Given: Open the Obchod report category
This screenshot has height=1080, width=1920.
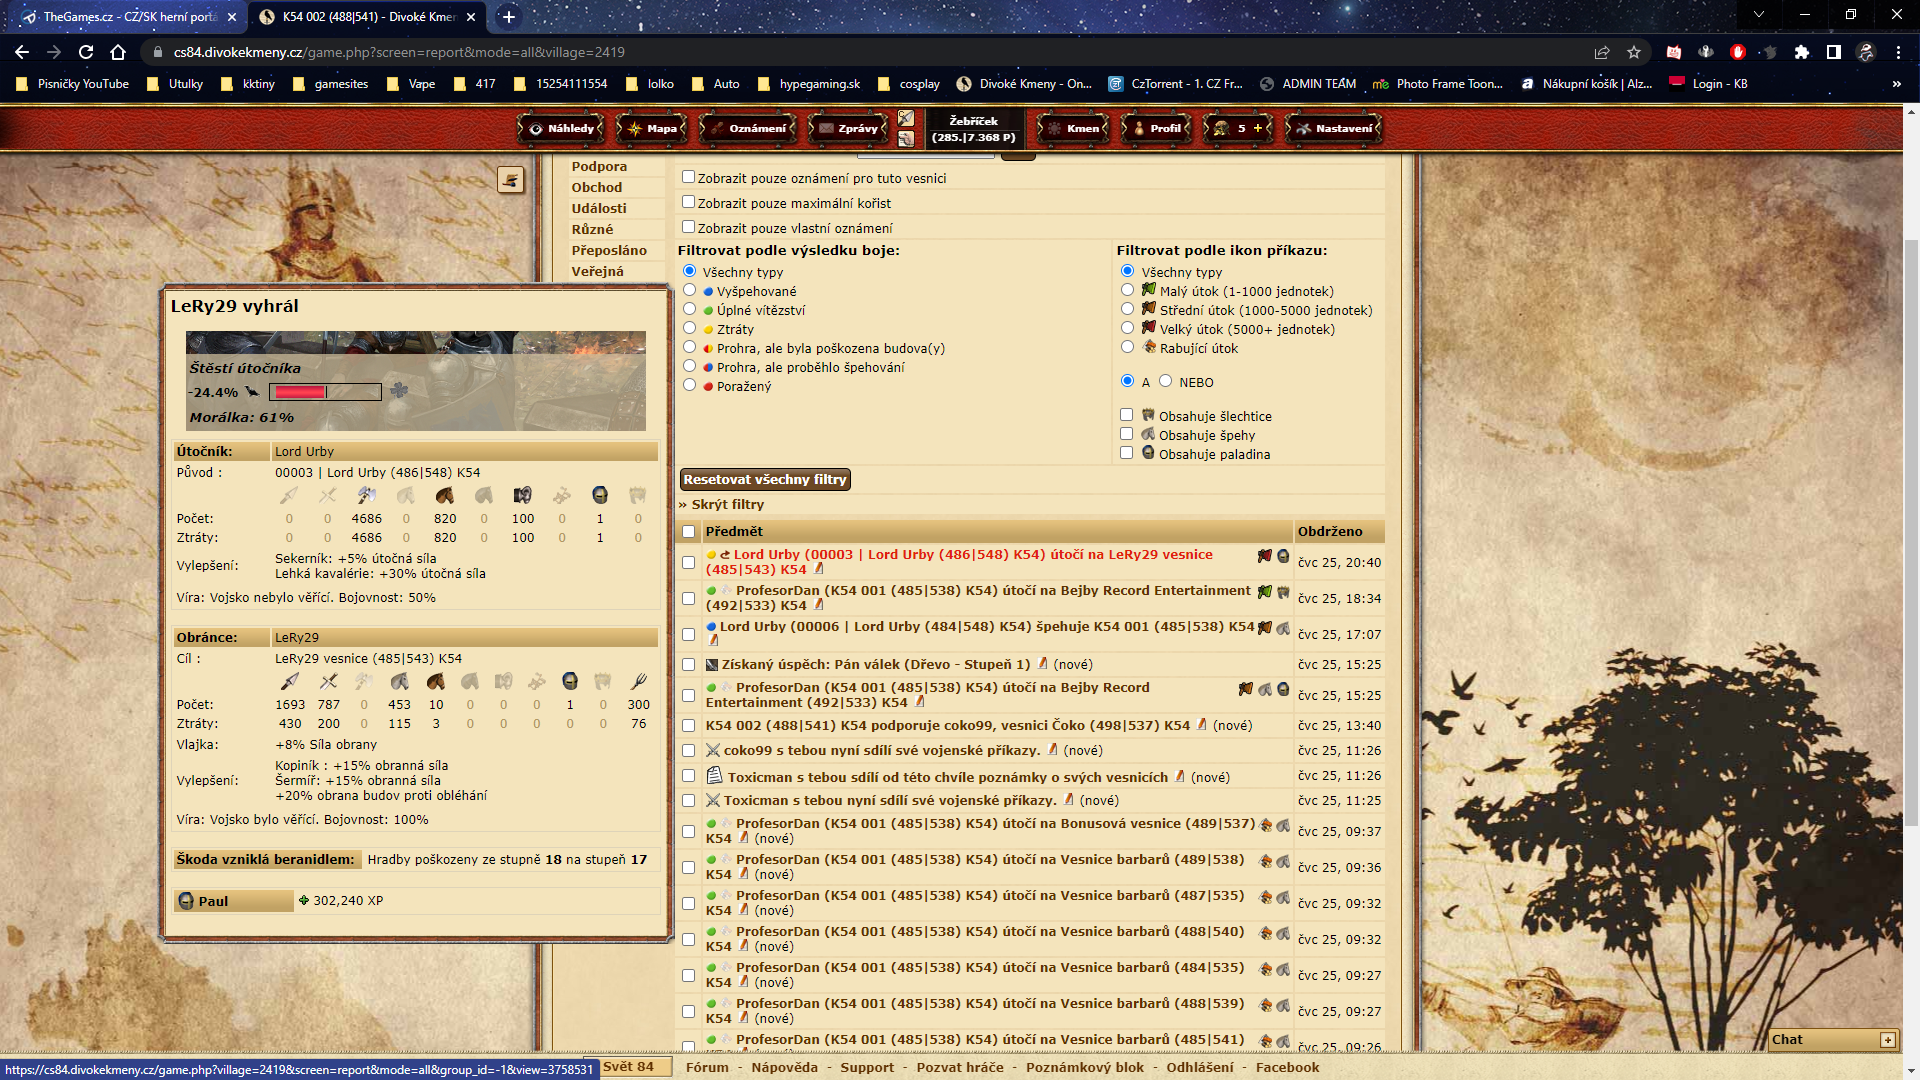Looking at the screenshot, I should 597,187.
